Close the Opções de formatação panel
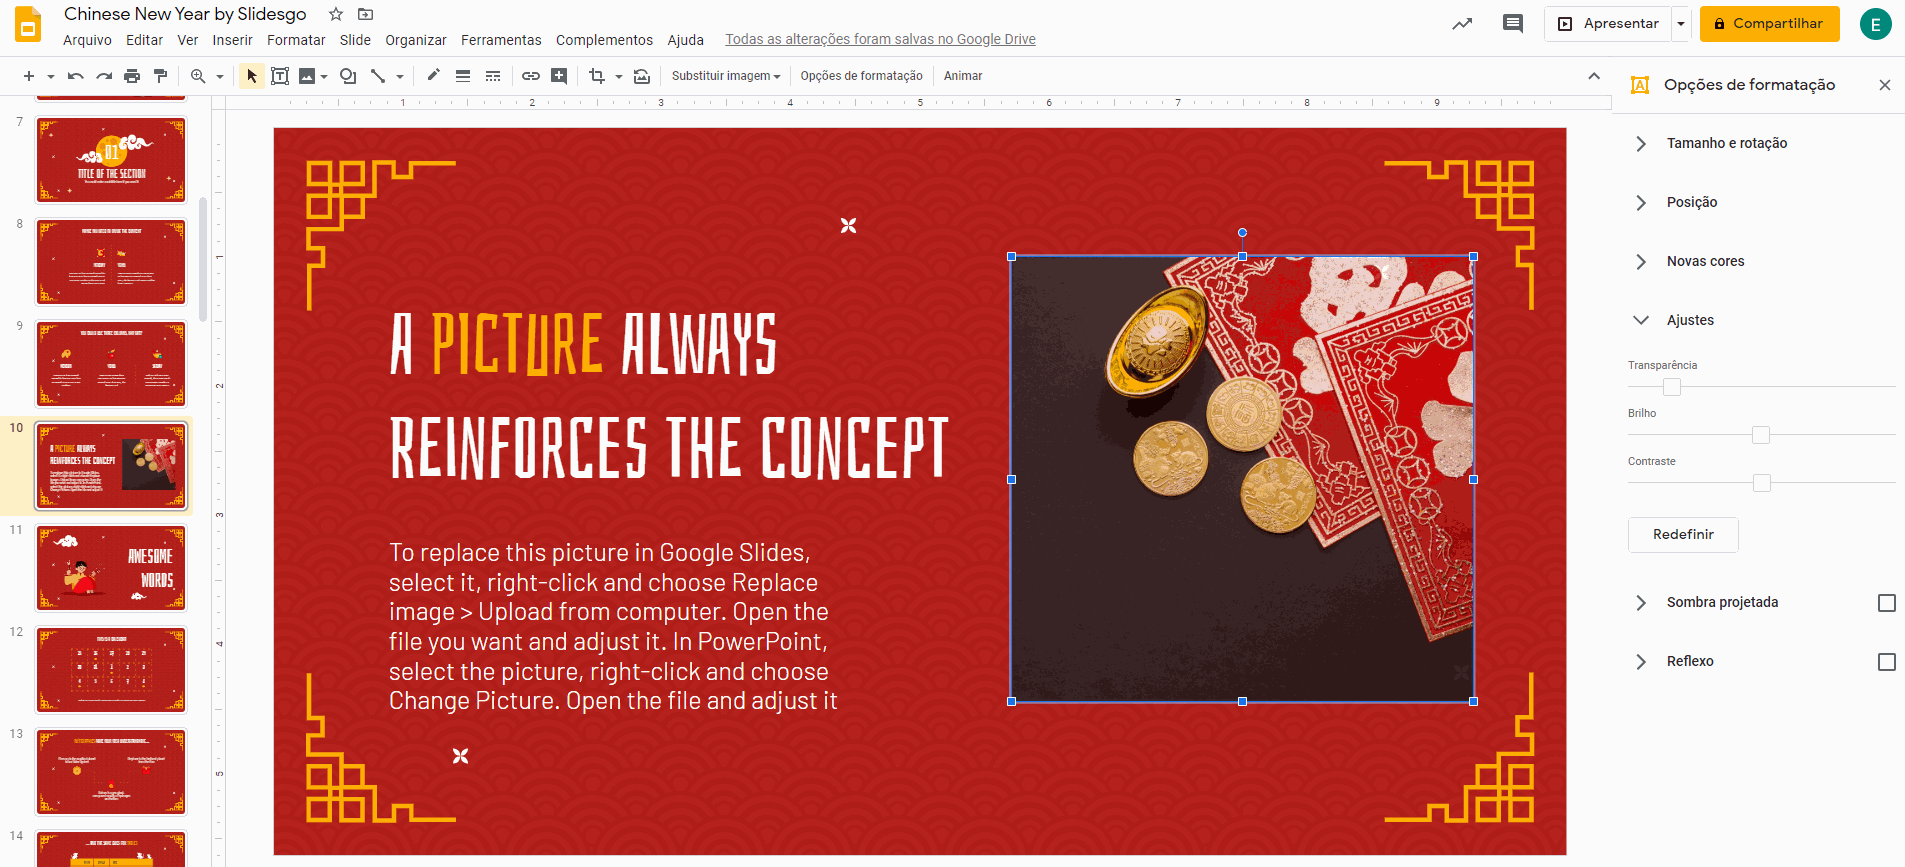 (1885, 85)
